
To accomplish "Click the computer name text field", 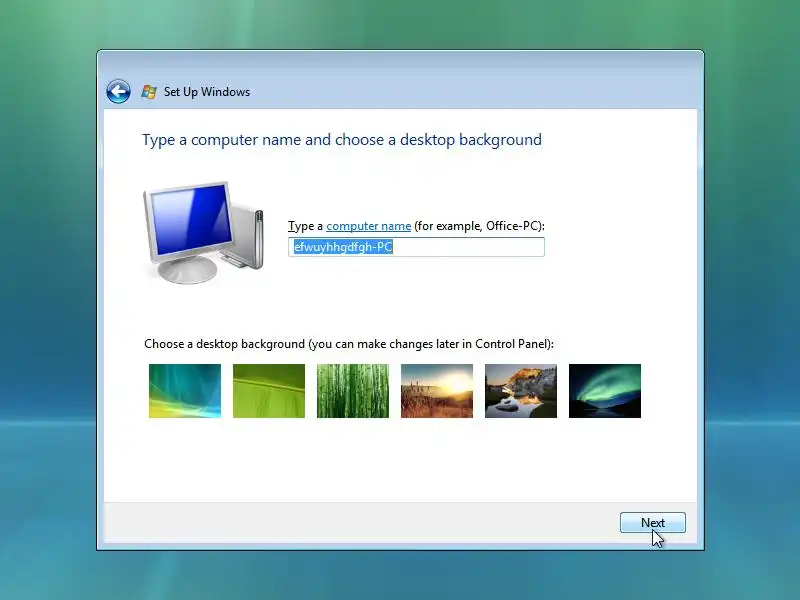I will point(416,247).
